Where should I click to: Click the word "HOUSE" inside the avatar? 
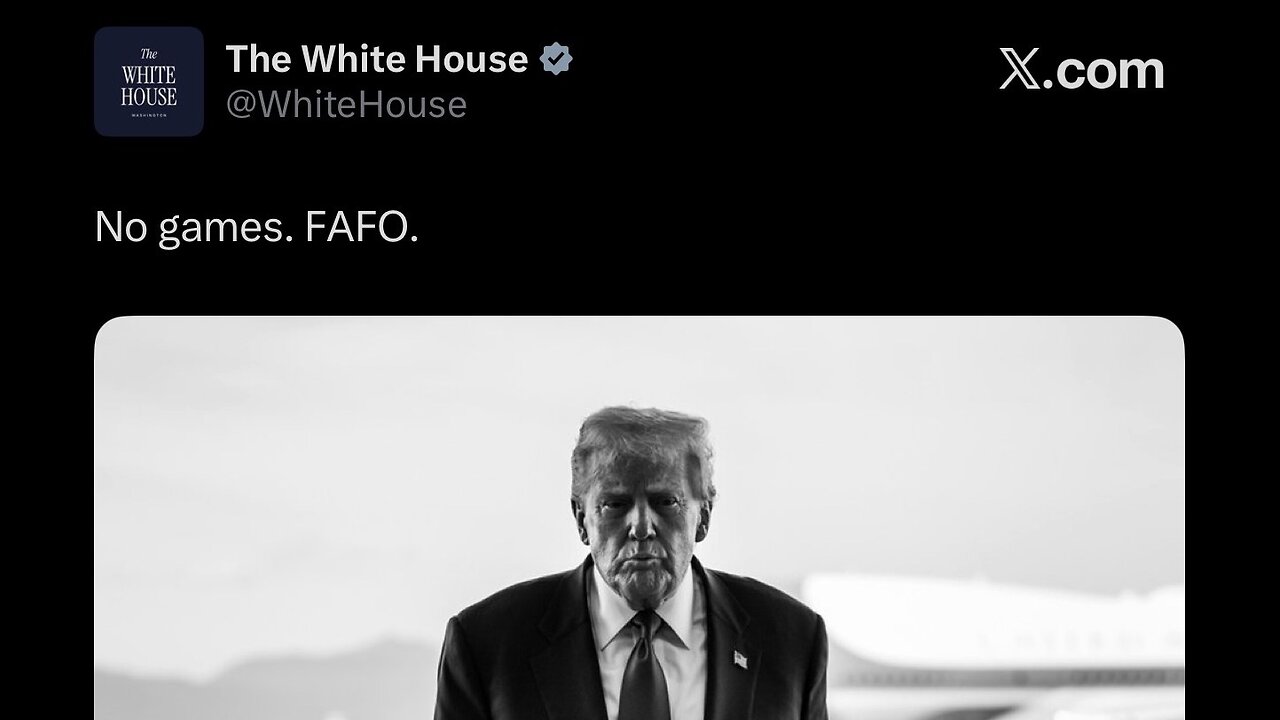click(149, 96)
